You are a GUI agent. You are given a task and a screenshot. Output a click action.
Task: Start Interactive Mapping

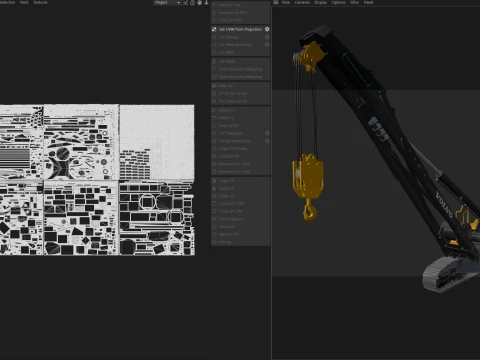[x=240, y=69]
